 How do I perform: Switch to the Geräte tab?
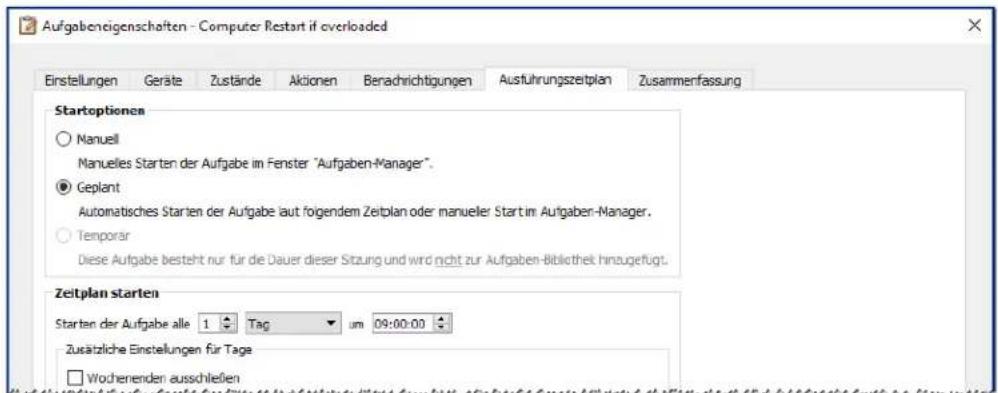coord(163,81)
